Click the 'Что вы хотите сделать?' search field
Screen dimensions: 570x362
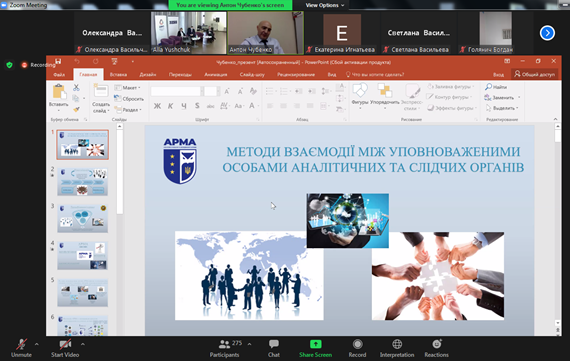click(375, 75)
